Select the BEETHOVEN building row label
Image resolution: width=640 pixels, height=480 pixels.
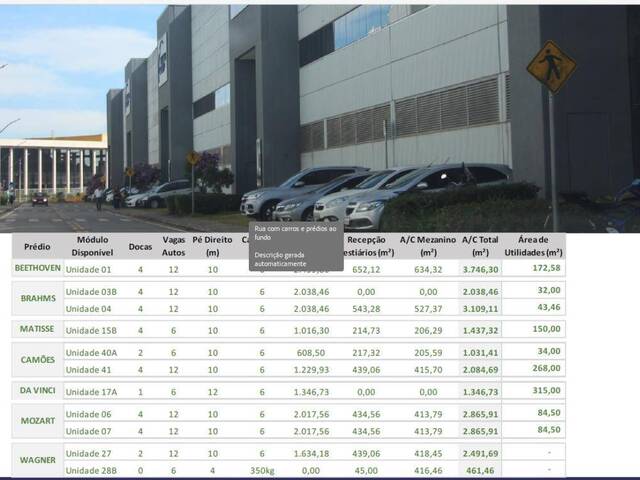click(x=37, y=269)
